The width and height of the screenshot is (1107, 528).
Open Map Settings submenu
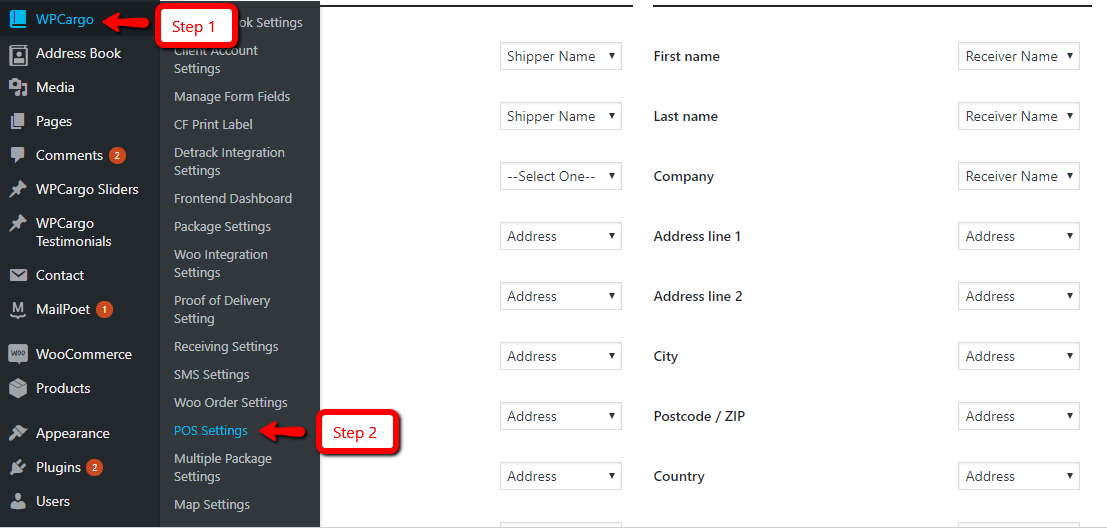(212, 505)
